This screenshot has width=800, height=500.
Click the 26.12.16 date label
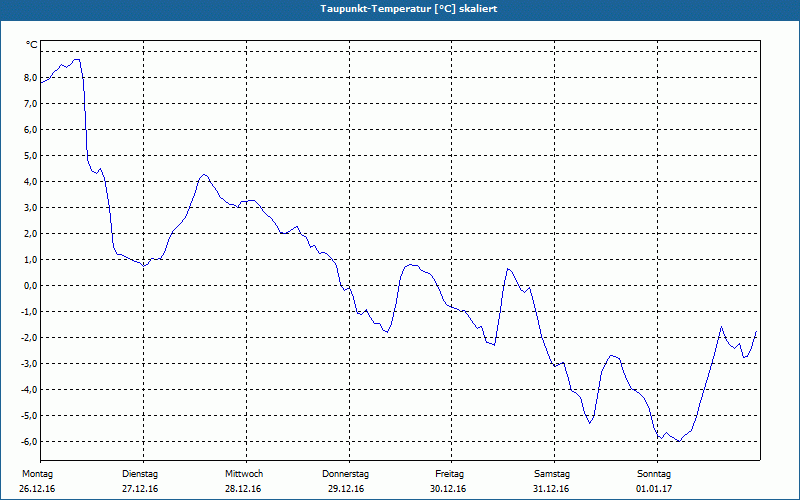pyautogui.click(x=37, y=489)
